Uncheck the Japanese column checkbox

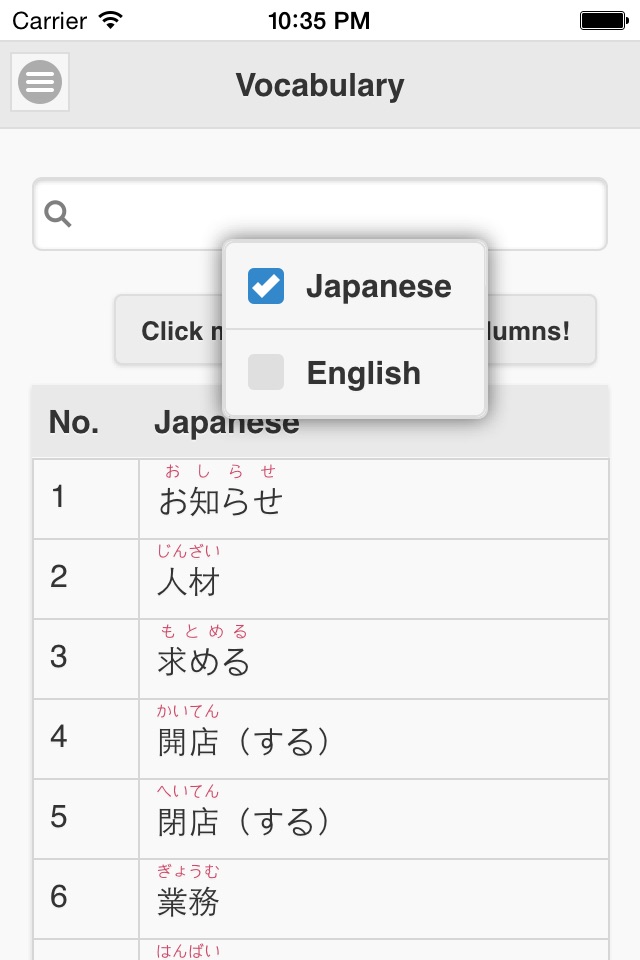(266, 287)
